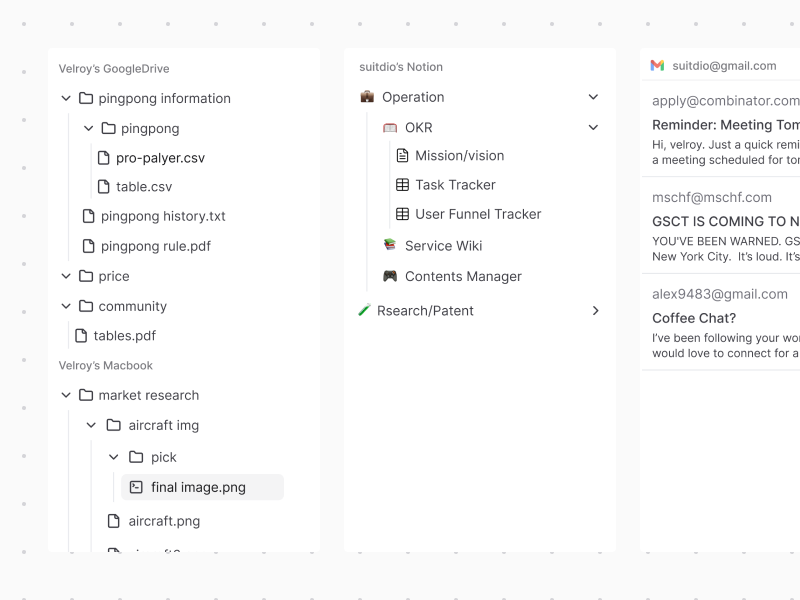Click sender mschf@mschf.com
Image resolution: width=800 pixels, height=600 pixels.
[712, 197]
